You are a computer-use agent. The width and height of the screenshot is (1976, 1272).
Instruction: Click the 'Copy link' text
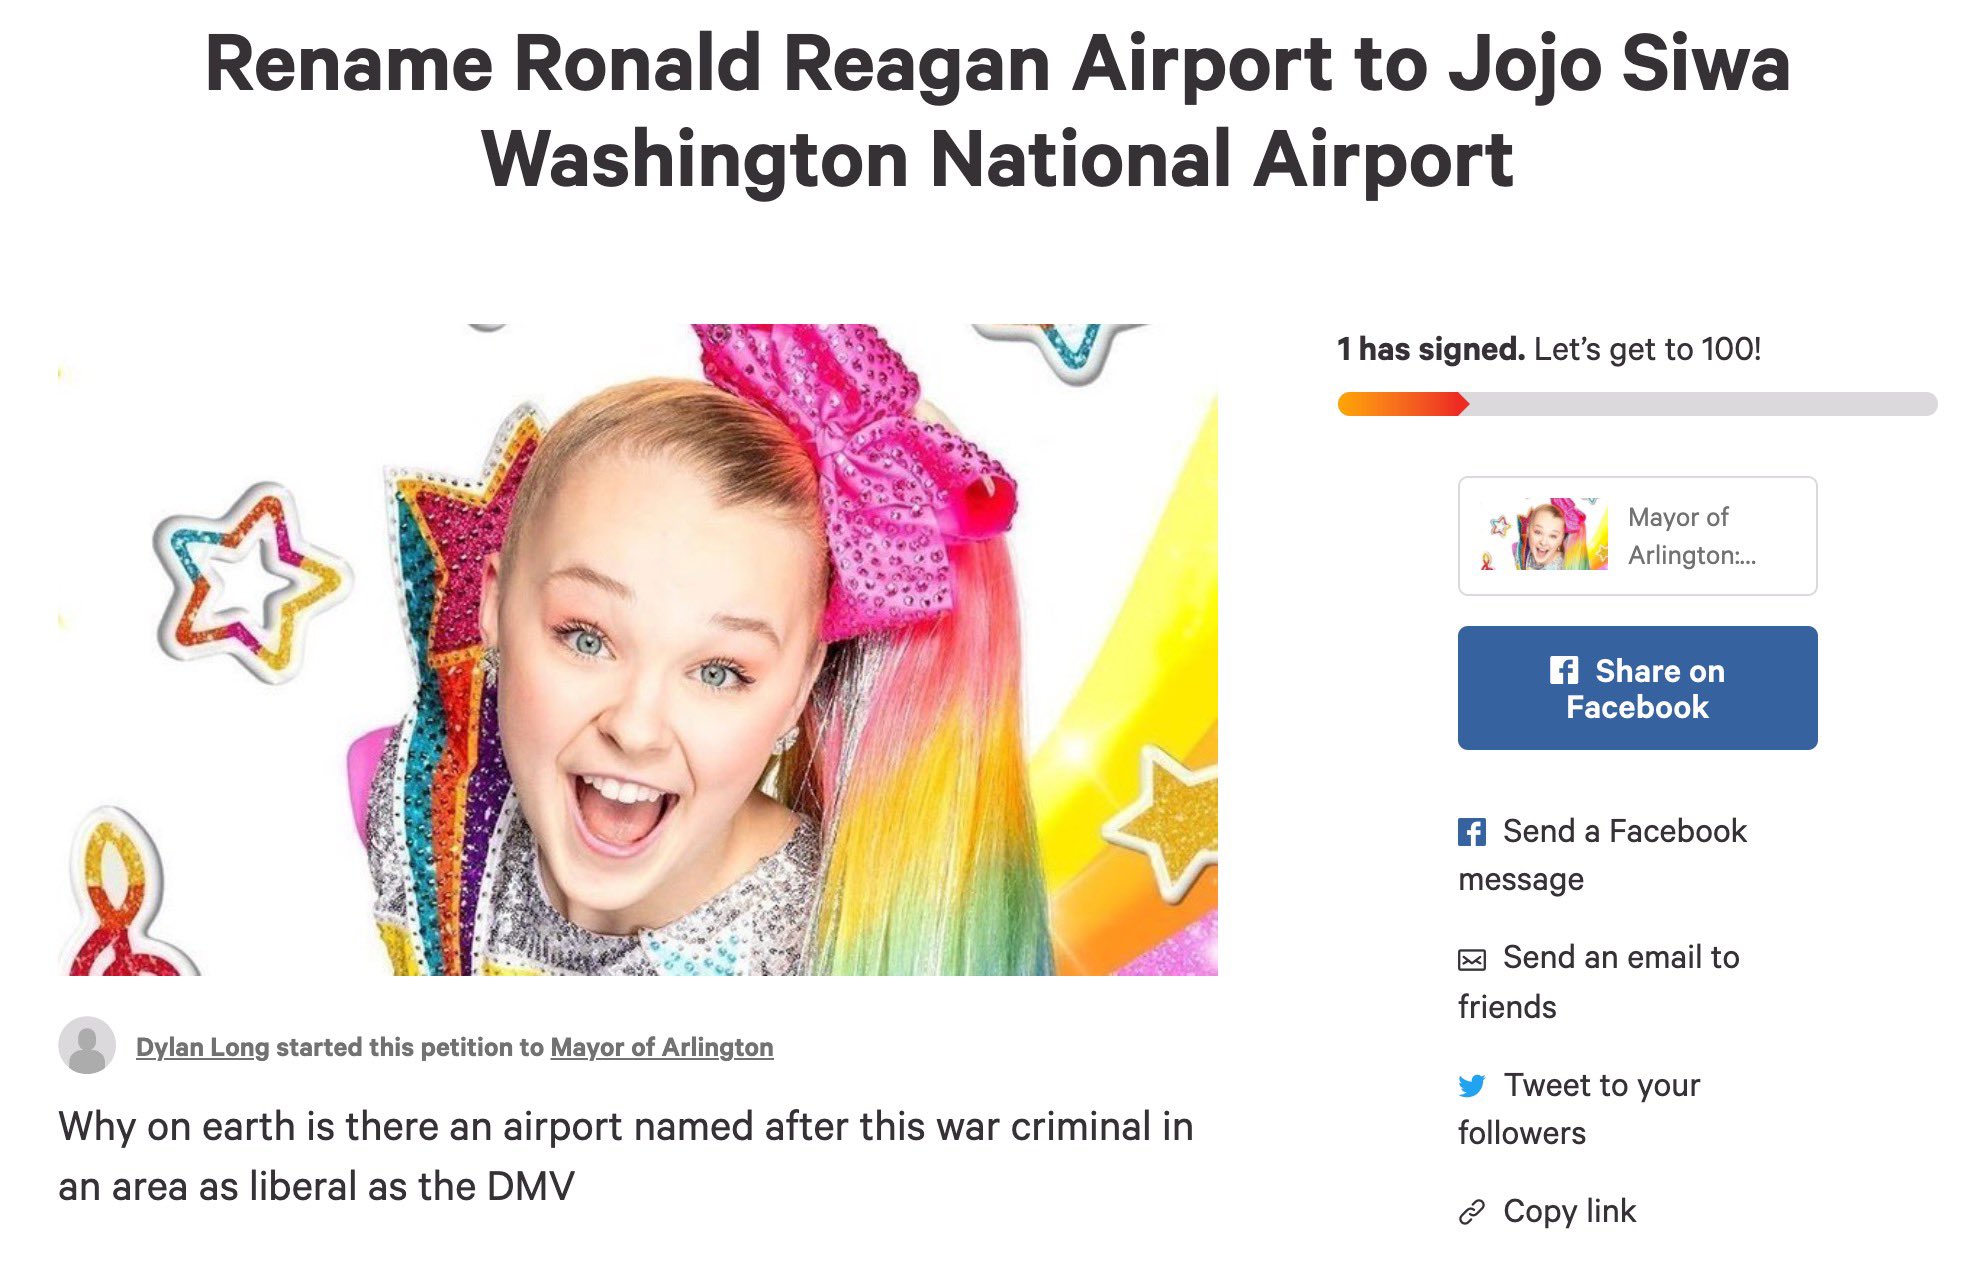(1569, 1212)
